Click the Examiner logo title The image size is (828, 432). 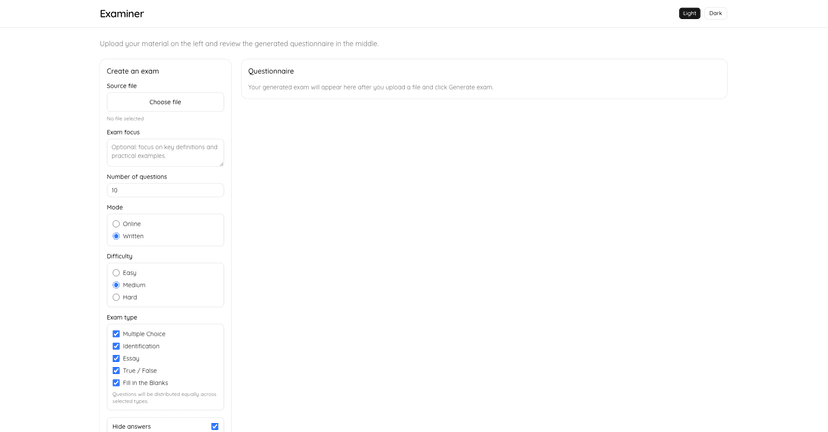[x=122, y=14]
